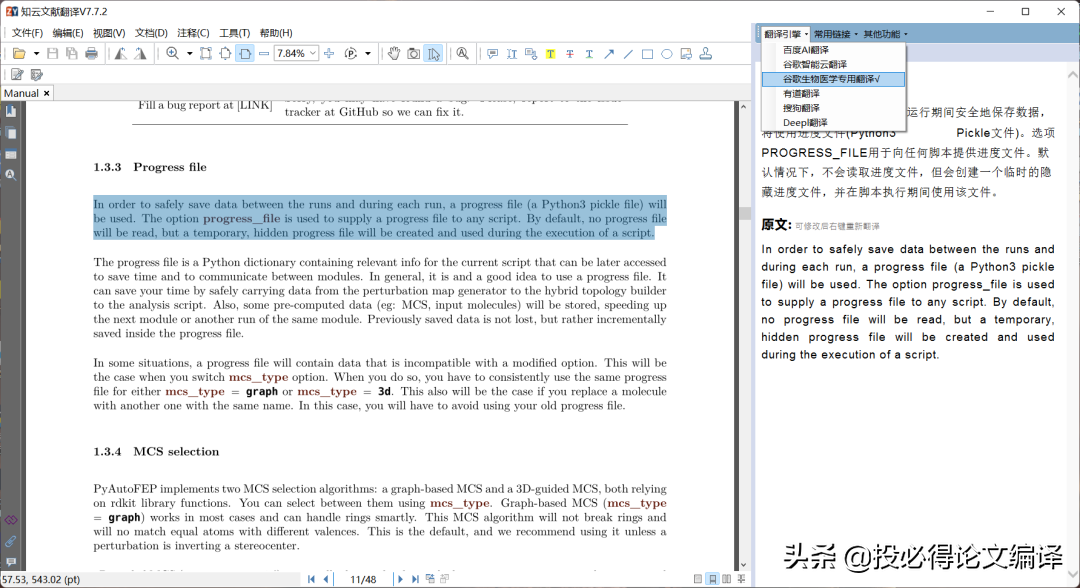Choose 谷歌智能云翻译 engine

click(833, 64)
